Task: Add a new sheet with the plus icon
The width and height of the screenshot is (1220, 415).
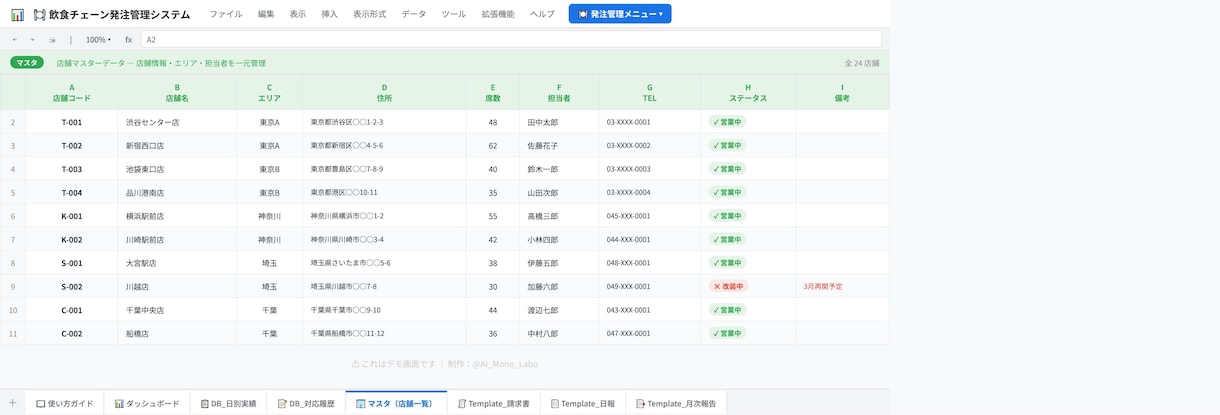Action: (x=12, y=403)
